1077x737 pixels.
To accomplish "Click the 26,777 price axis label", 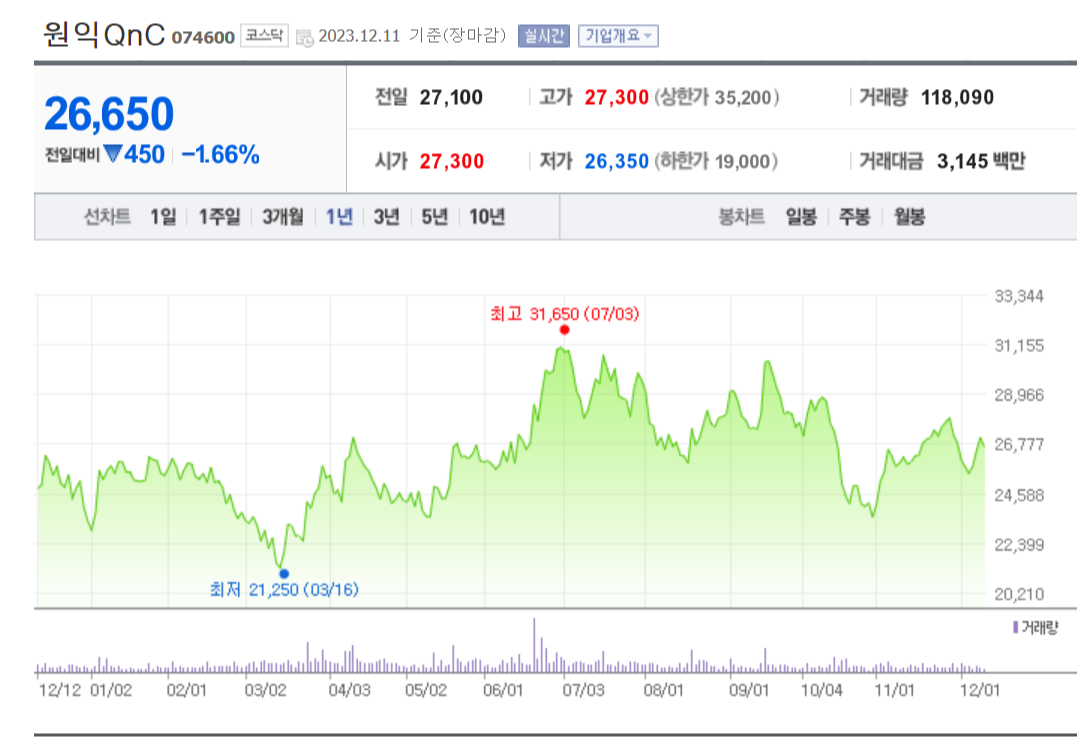I will pyautogui.click(x=1019, y=444).
